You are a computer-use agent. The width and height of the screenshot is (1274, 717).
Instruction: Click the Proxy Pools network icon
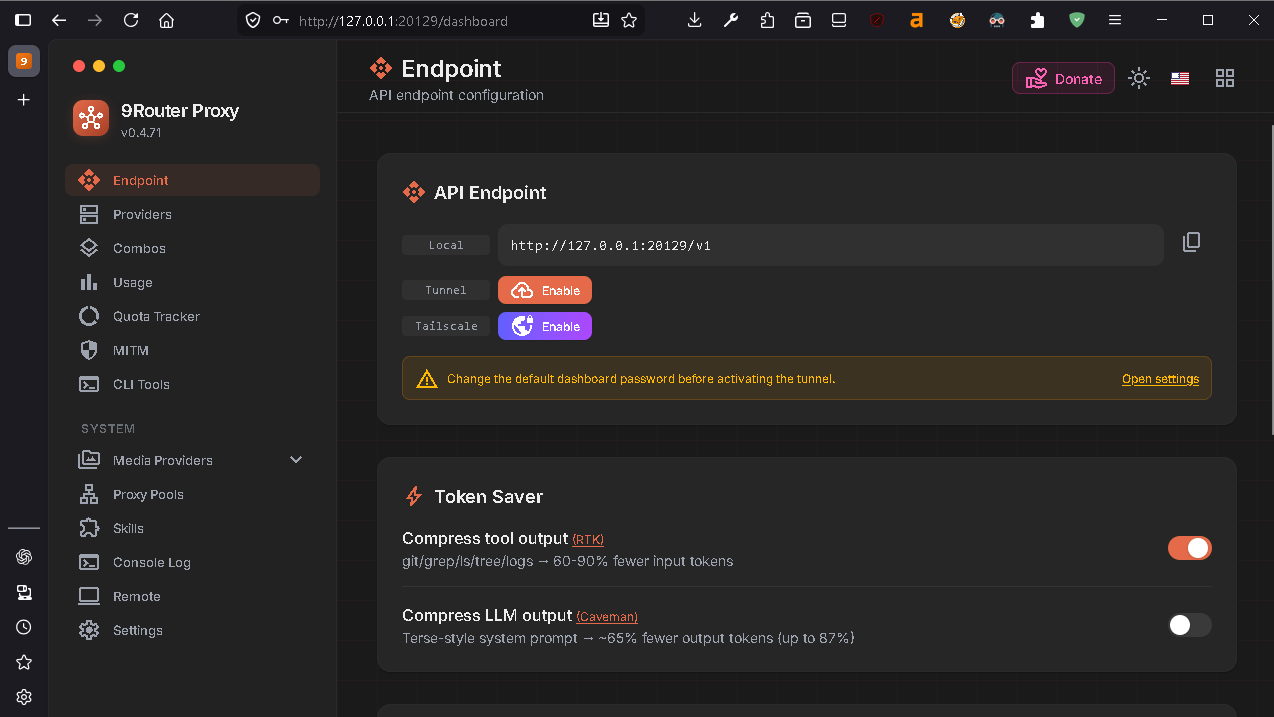[89, 494]
